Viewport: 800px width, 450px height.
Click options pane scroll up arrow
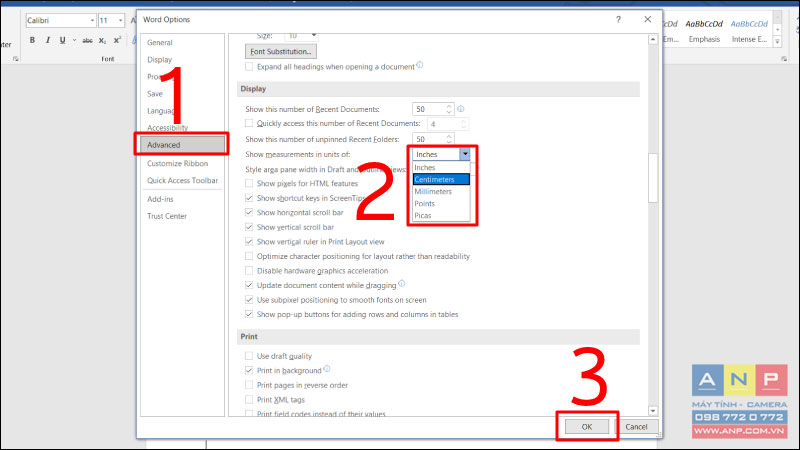coord(653,39)
